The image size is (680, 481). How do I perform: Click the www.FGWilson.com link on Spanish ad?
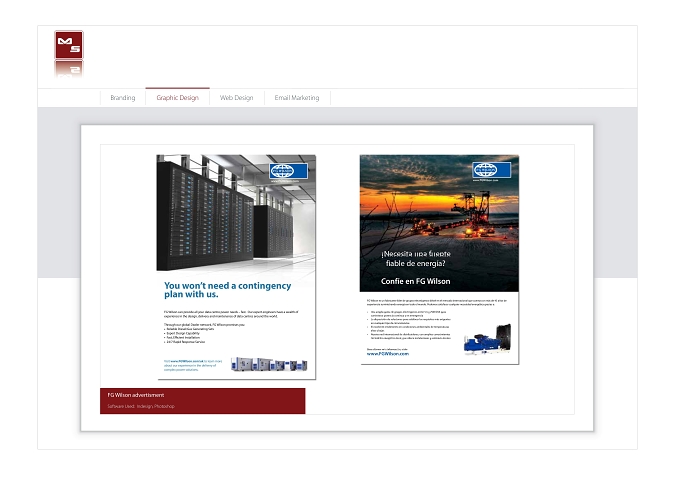(388, 353)
